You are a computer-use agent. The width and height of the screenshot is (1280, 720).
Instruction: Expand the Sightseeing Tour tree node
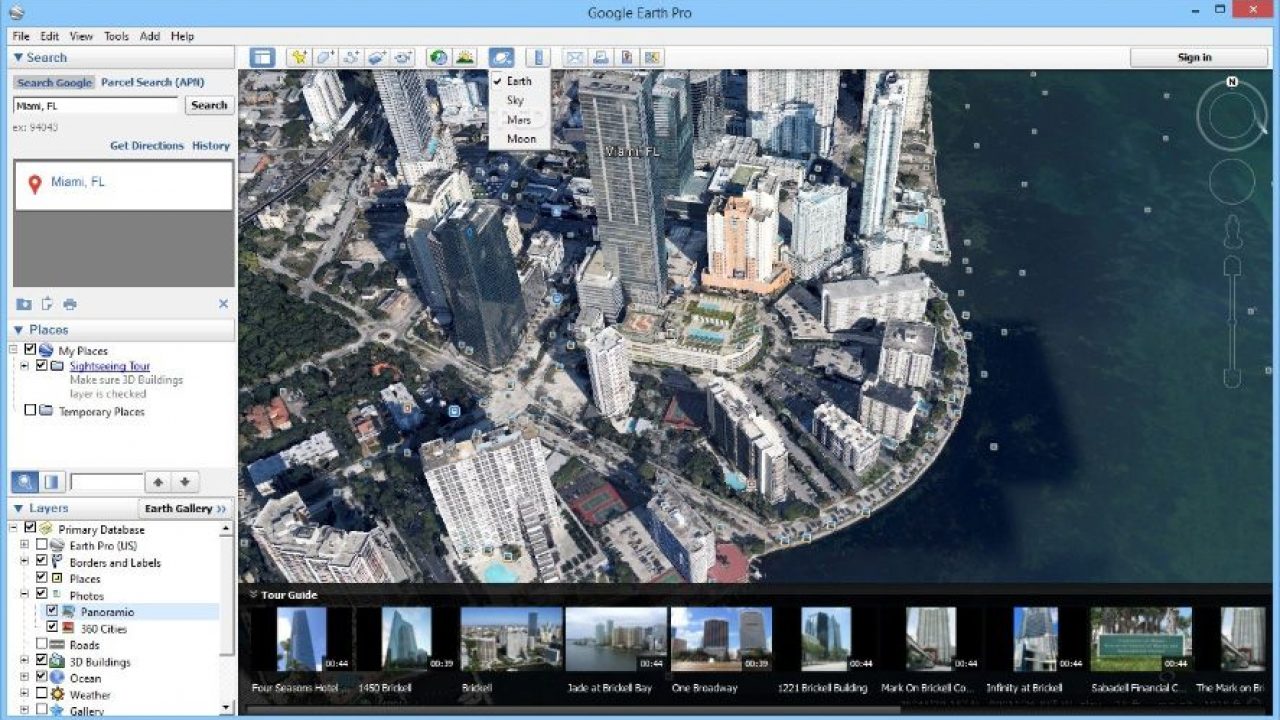[x=24, y=366]
